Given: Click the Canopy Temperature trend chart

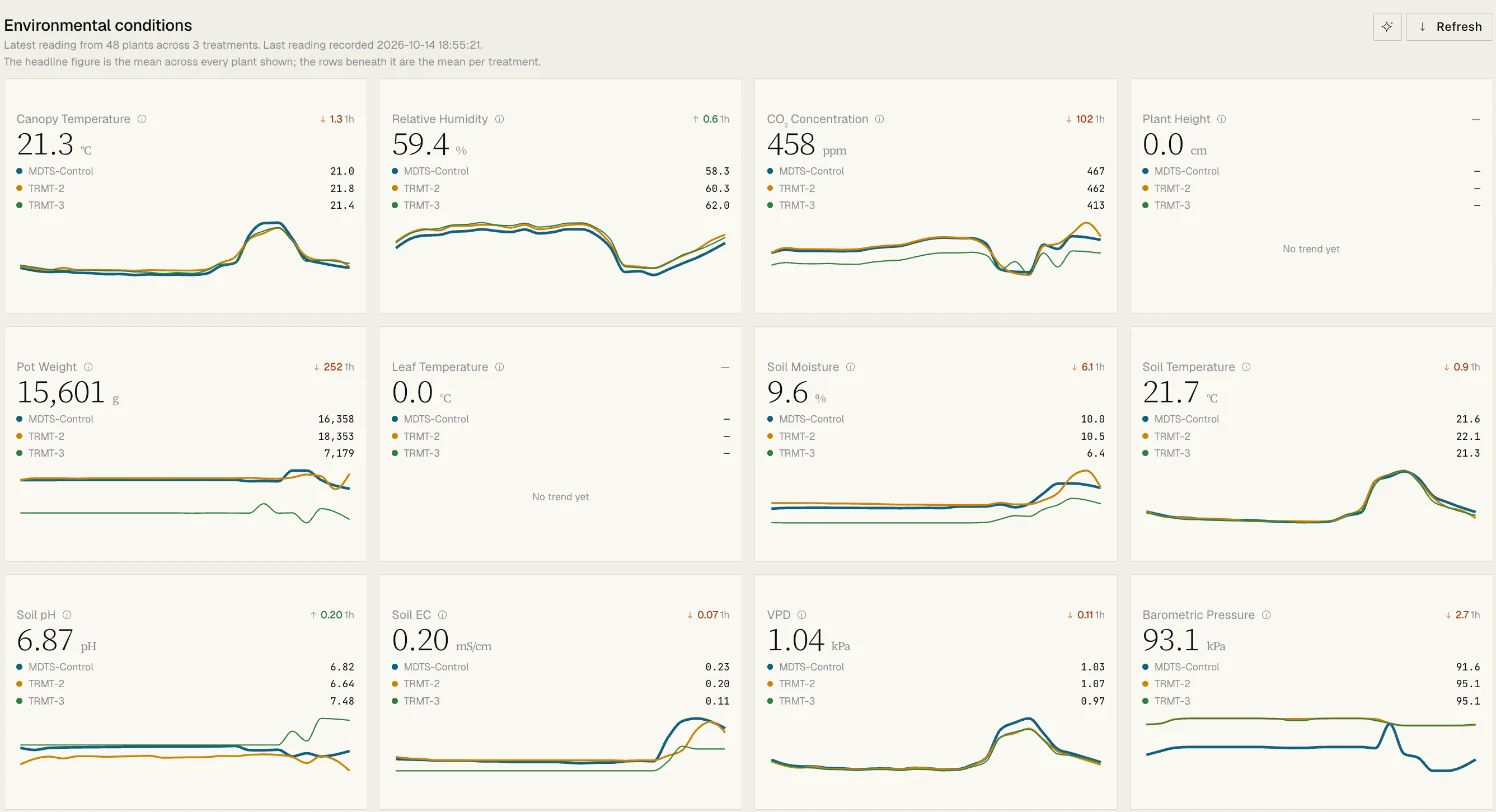Looking at the screenshot, I should (x=185, y=249).
